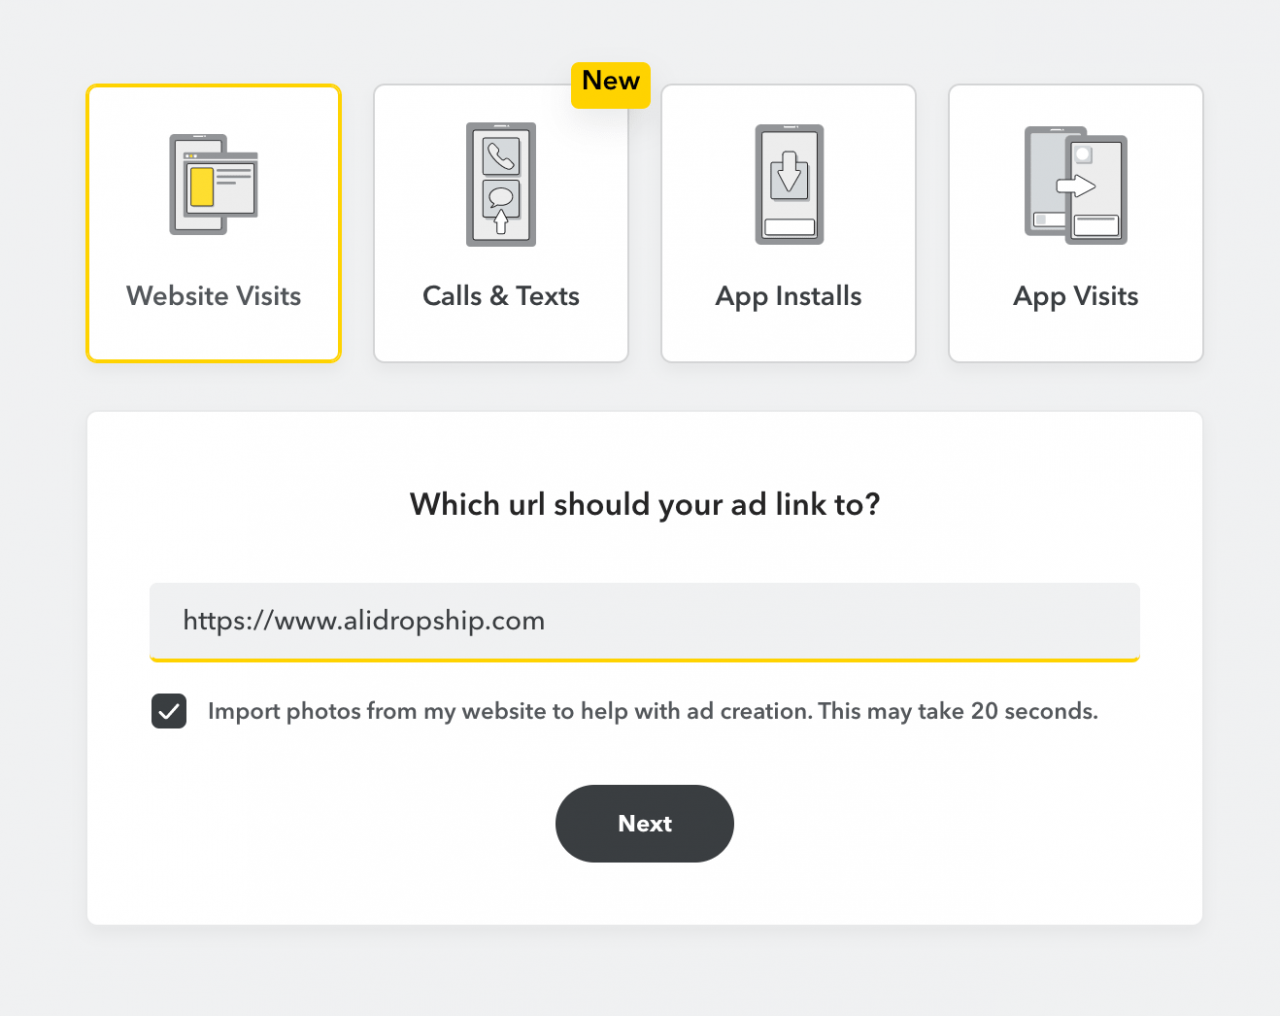Click the https://www.alidropship.com text
Viewport: 1280px width, 1016px height.
pyautogui.click(x=364, y=621)
